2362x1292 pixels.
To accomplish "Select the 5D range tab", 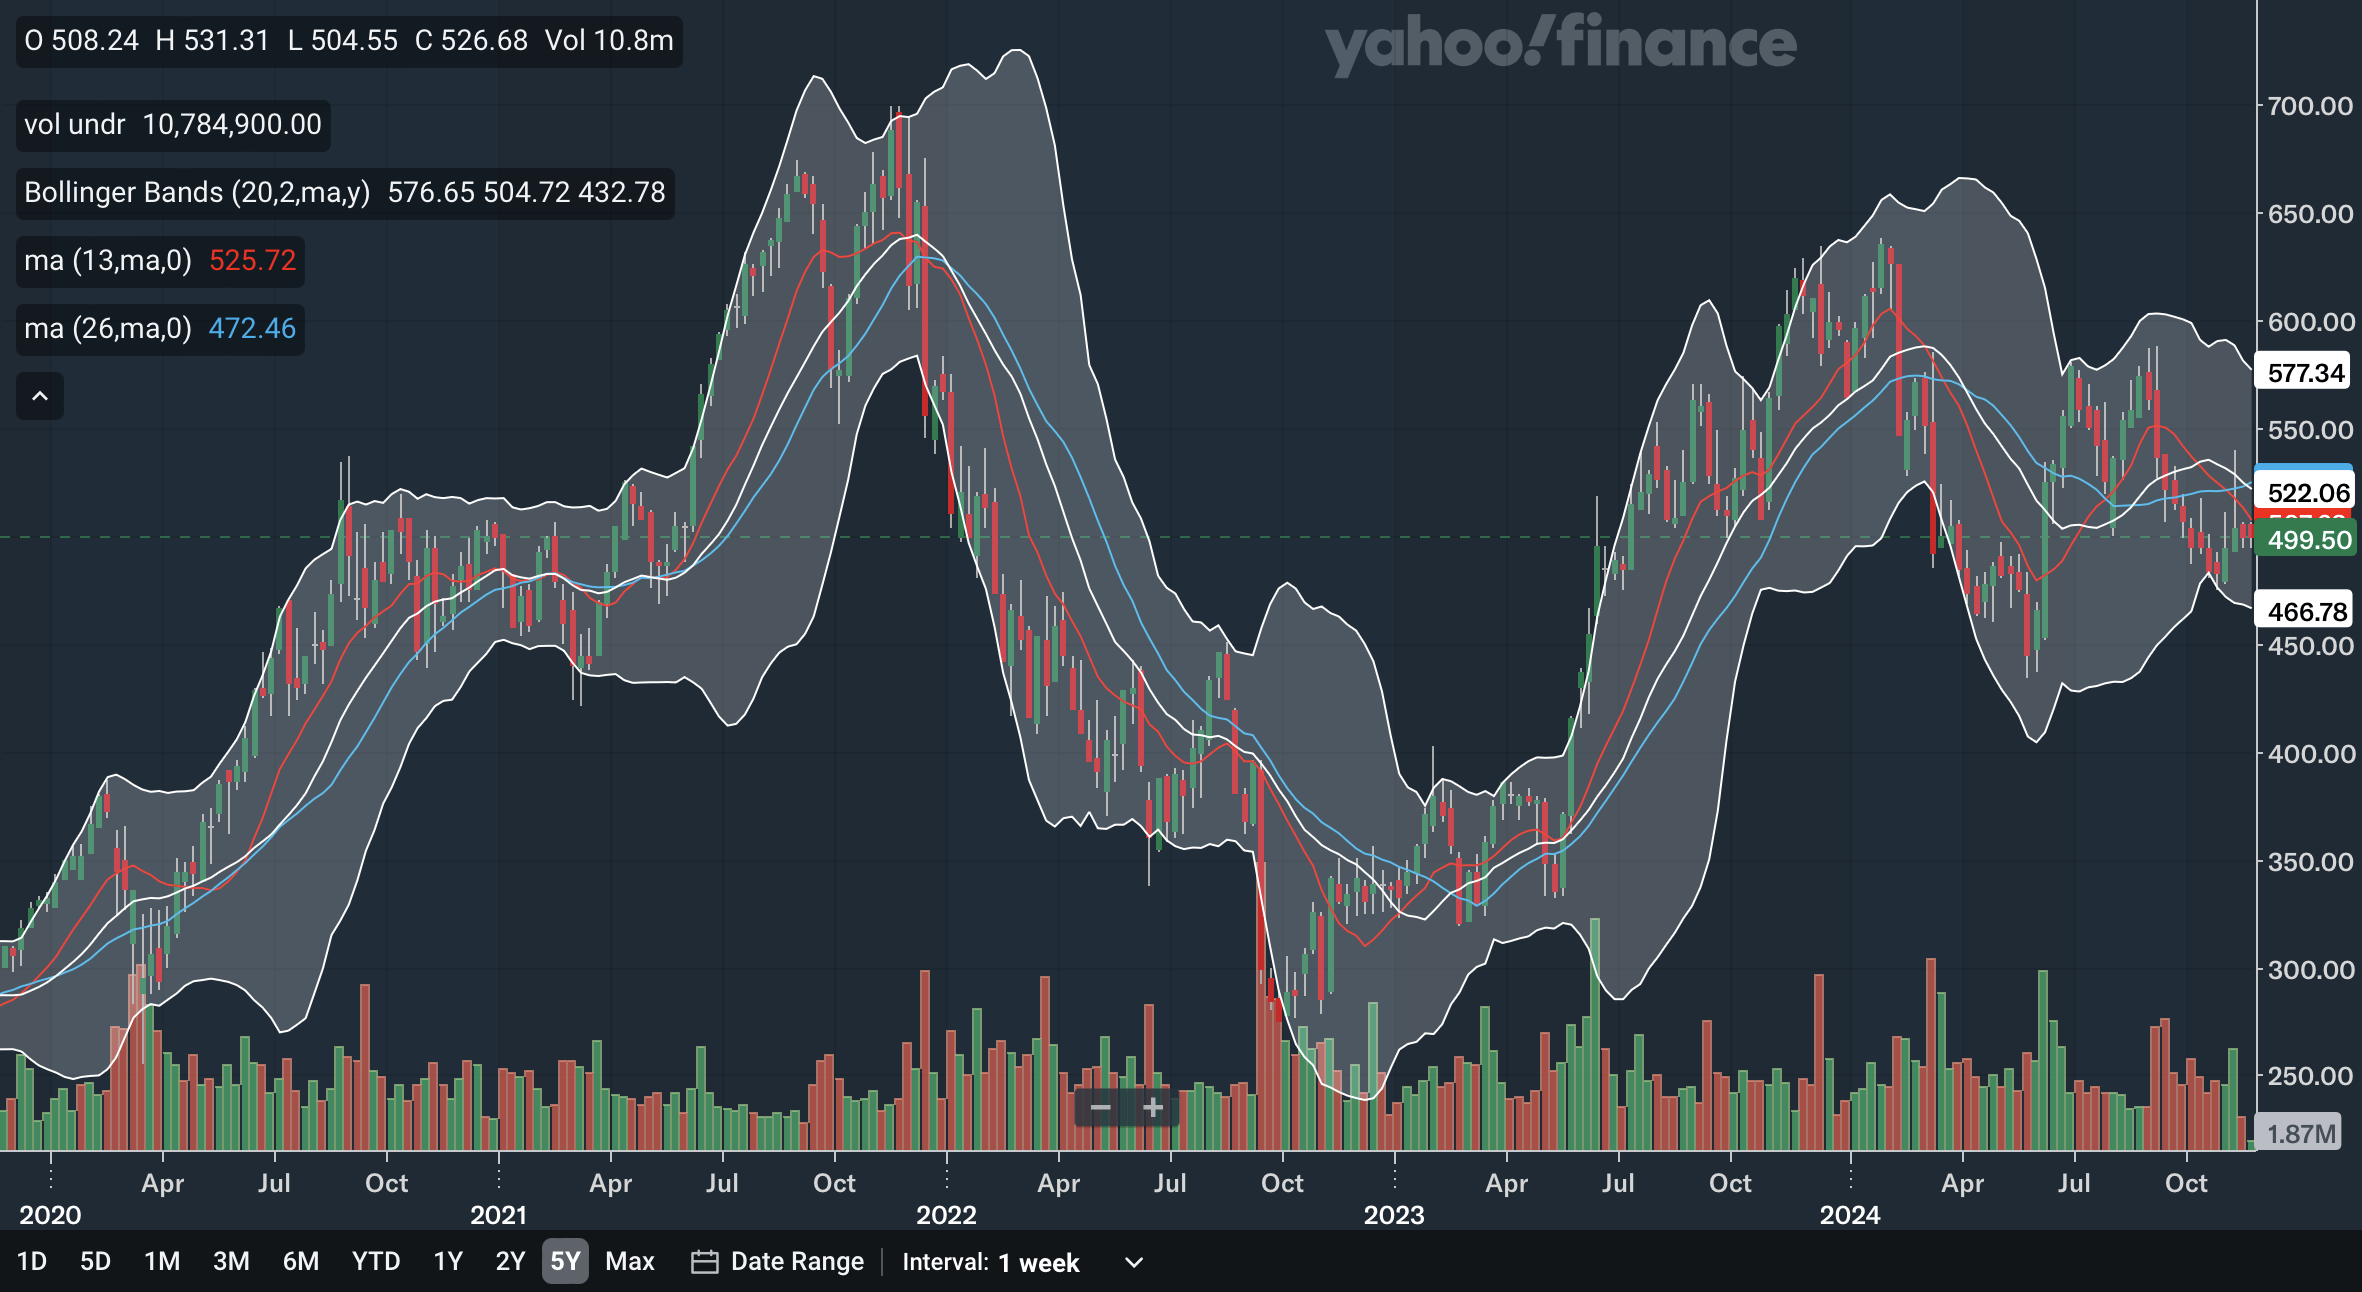I will (95, 1261).
